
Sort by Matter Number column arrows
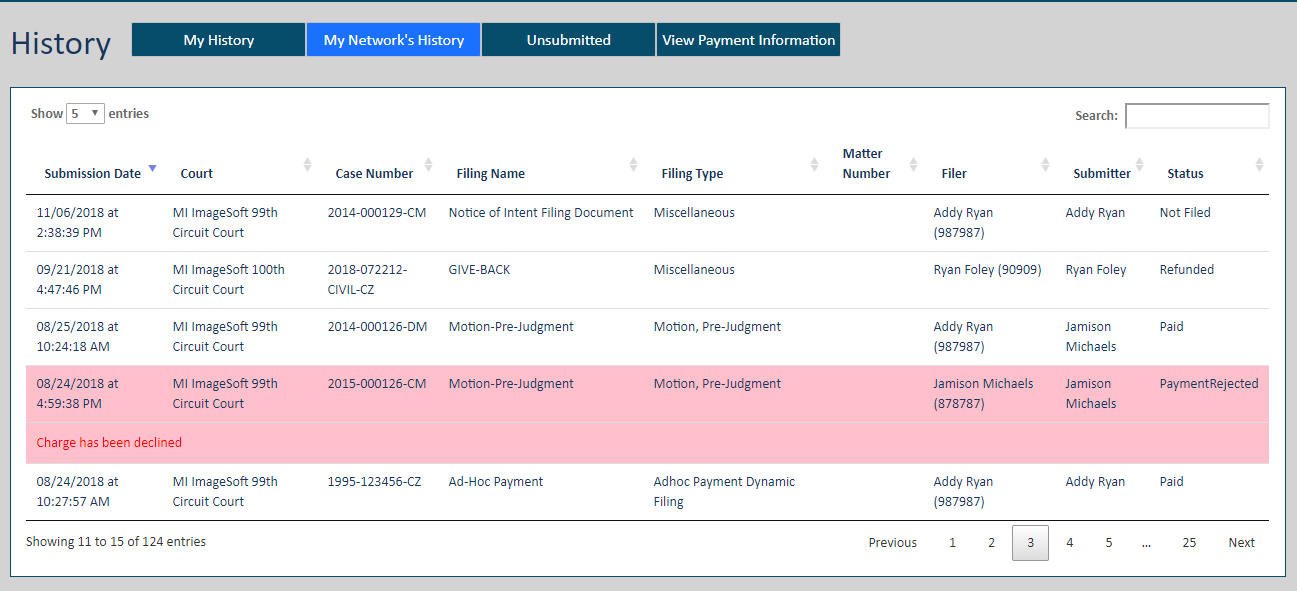click(x=912, y=164)
